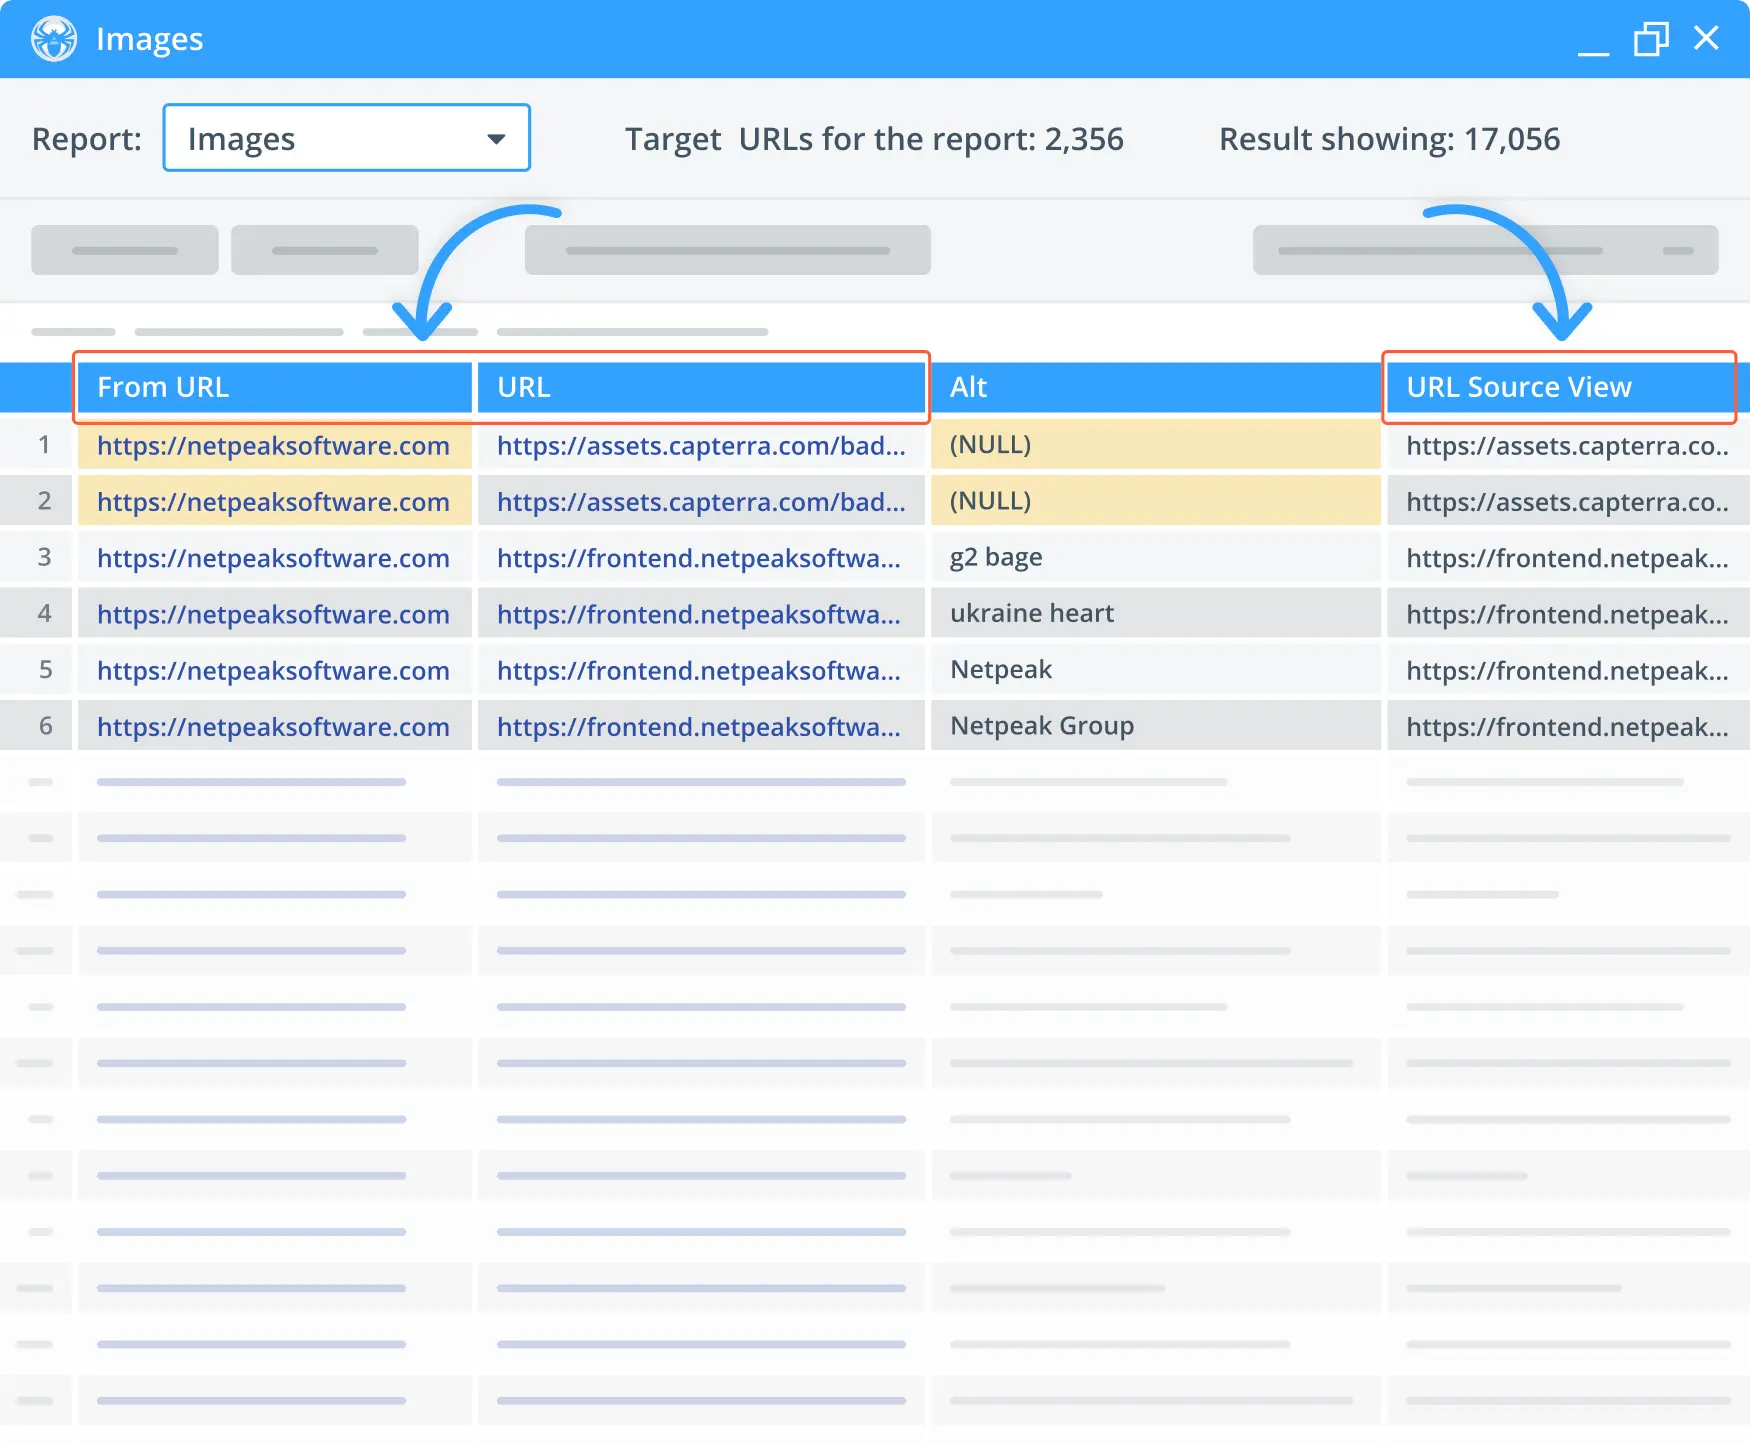Select row number 3 header
Viewport: 1750px width, 1443px height.
(37, 557)
